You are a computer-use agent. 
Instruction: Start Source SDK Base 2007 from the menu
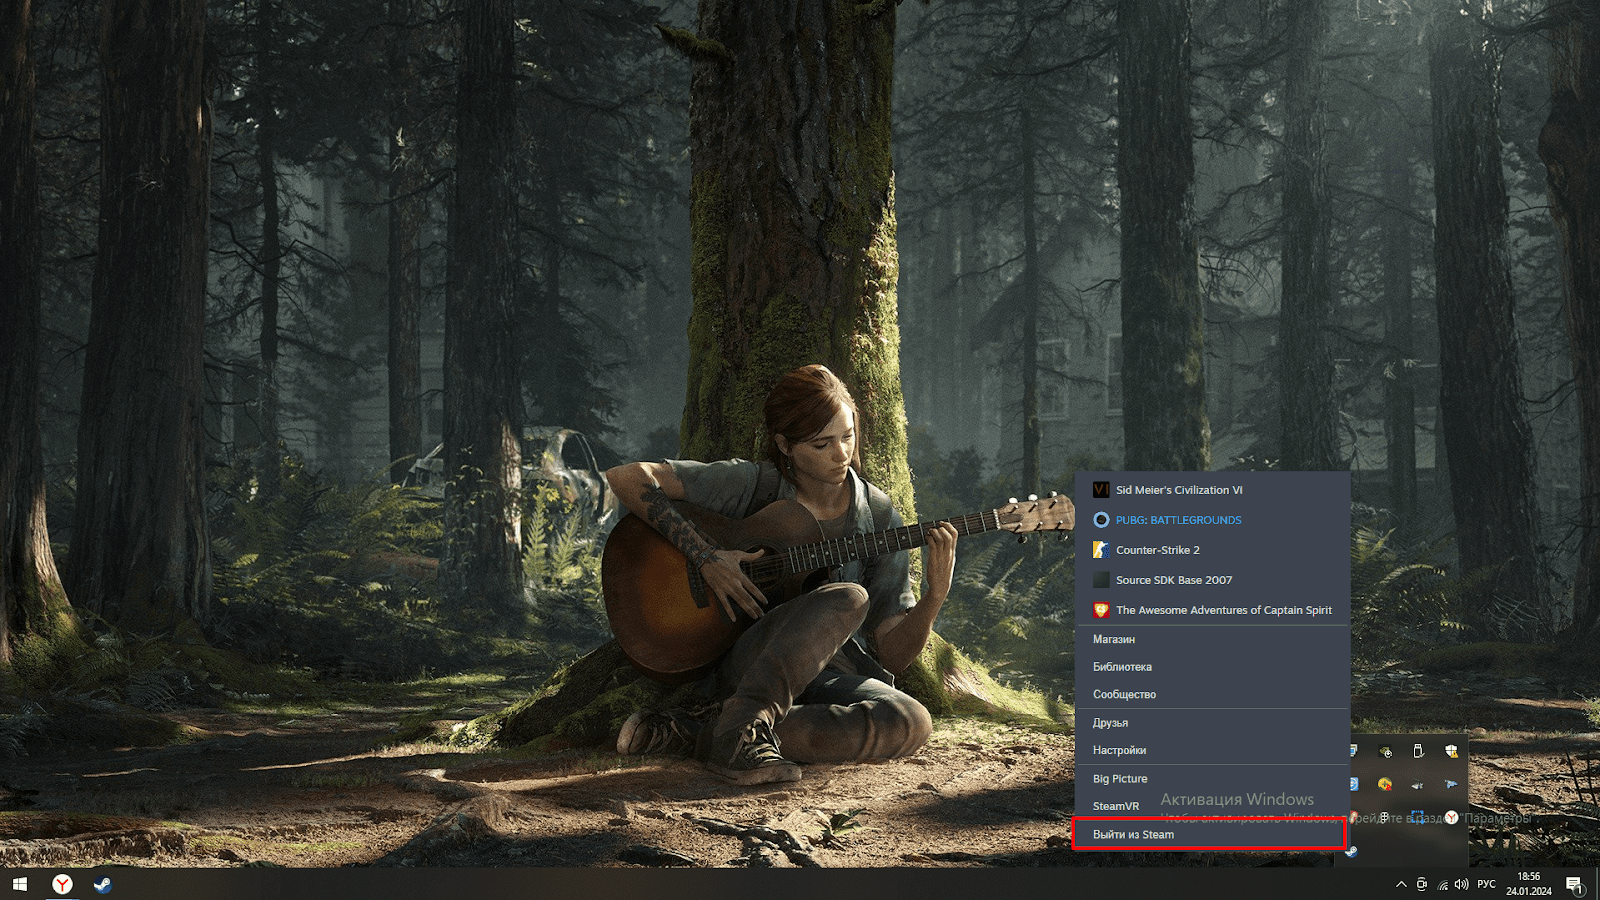point(1212,580)
